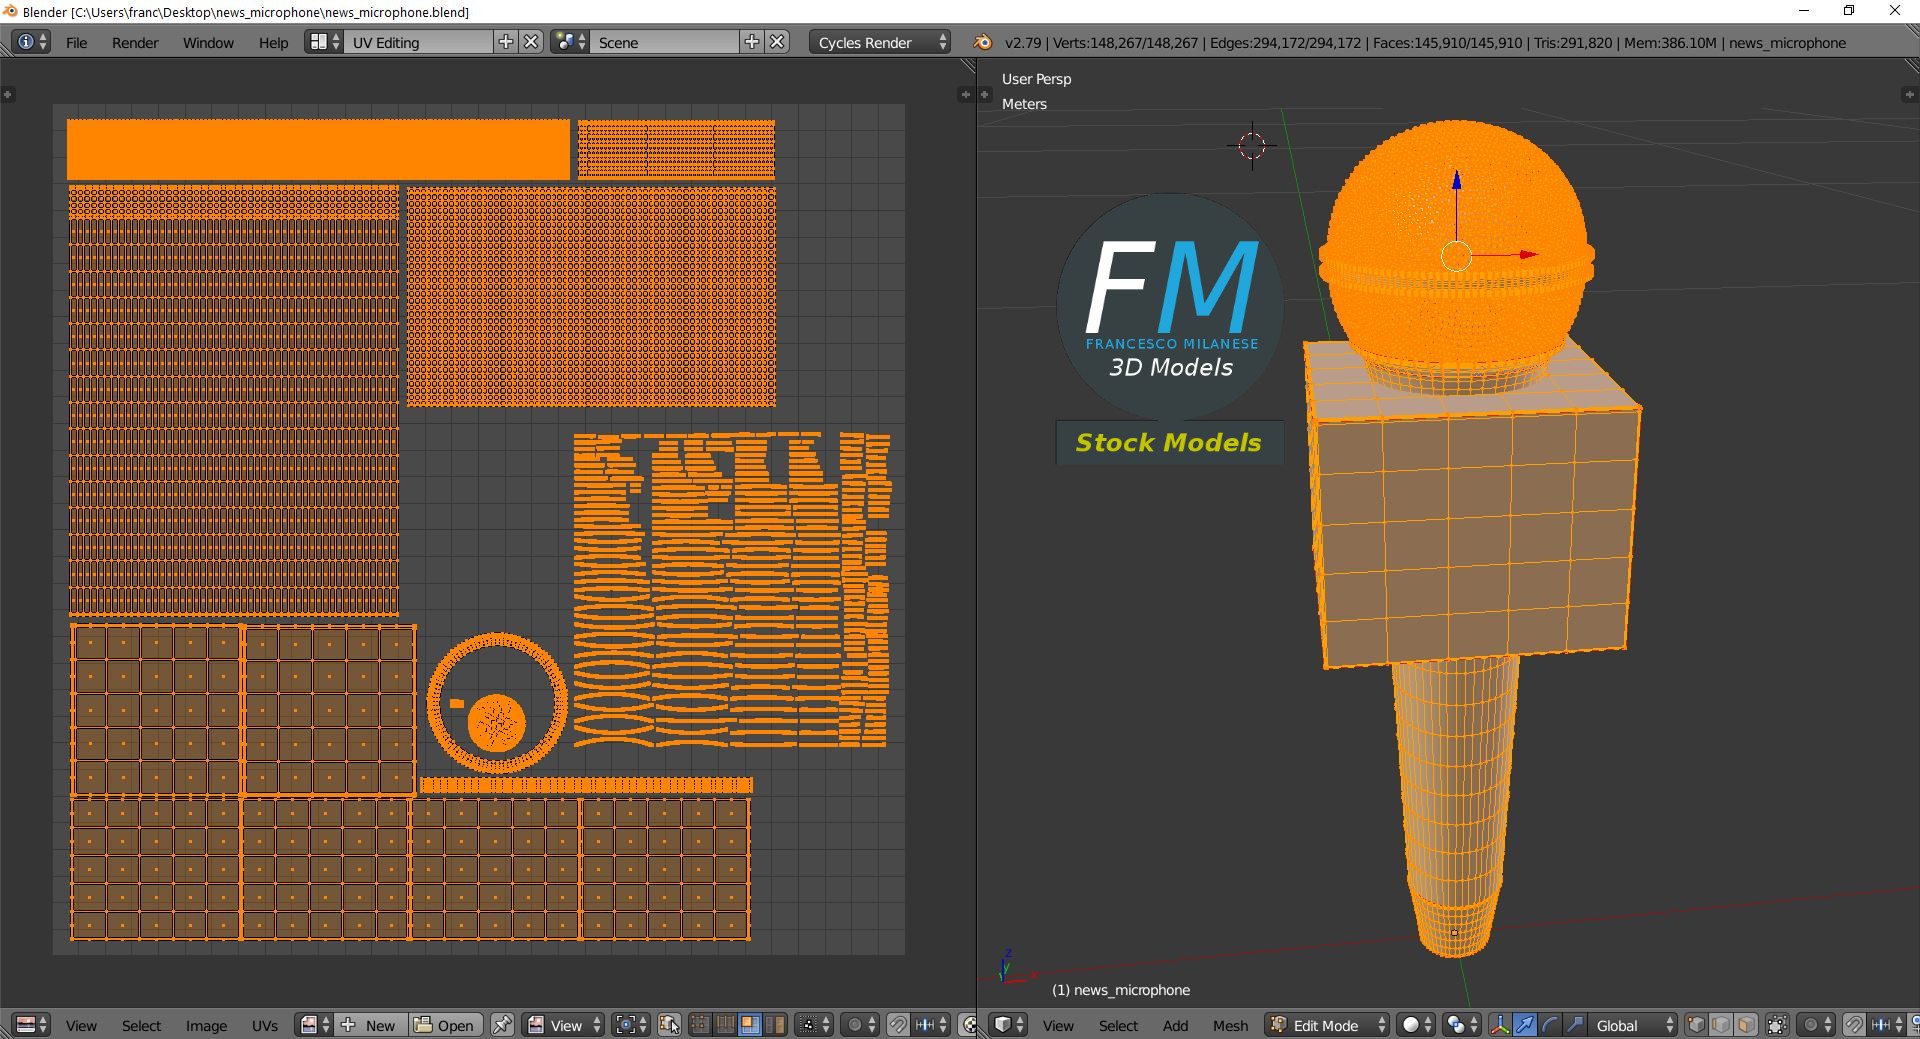Open the UVs menu
This screenshot has height=1039, width=1920.
pyautogui.click(x=265, y=1026)
